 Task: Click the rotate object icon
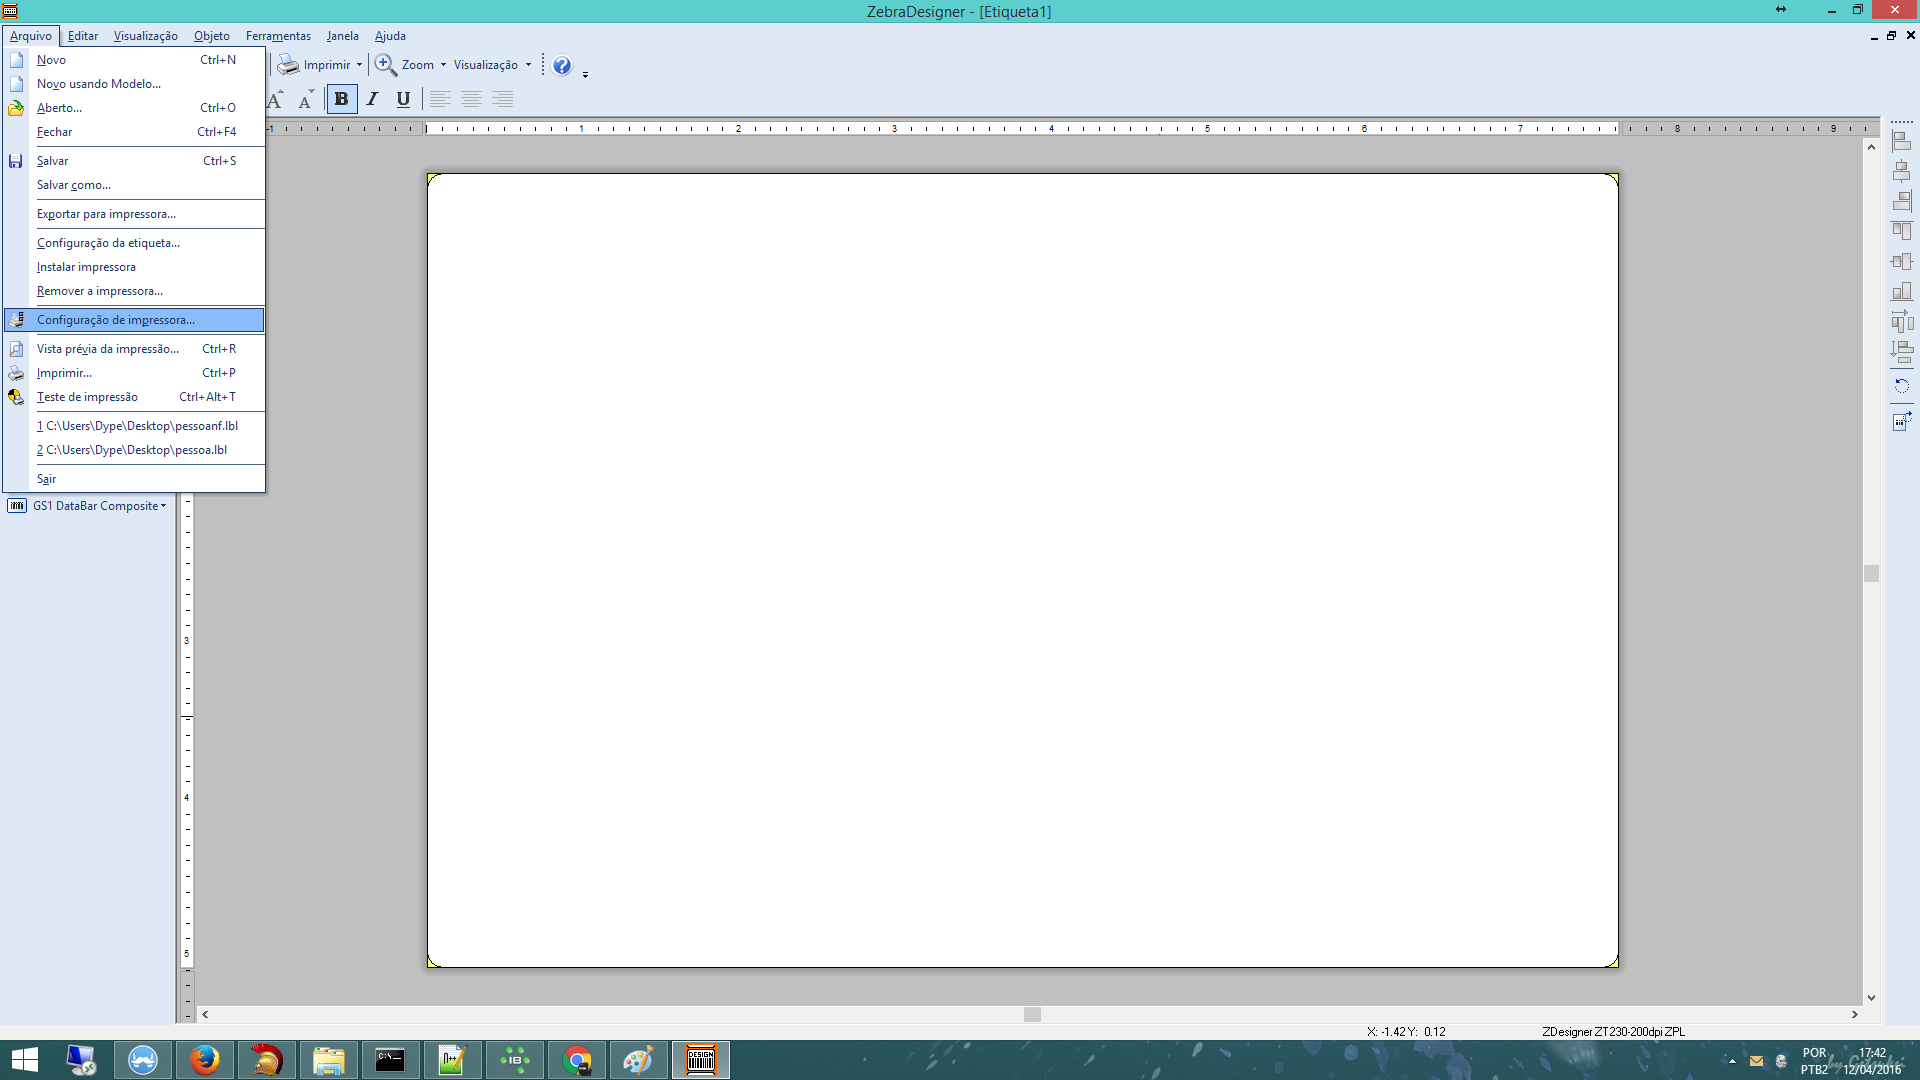point(1902,386)
